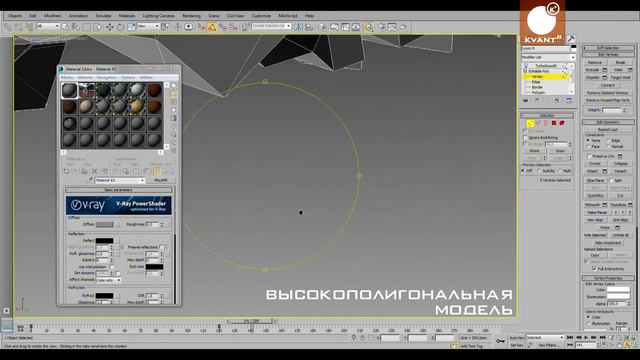Enable Preserve UVs checkbox
The width and height of the screenshot is (640, 360).
point(589,156)
